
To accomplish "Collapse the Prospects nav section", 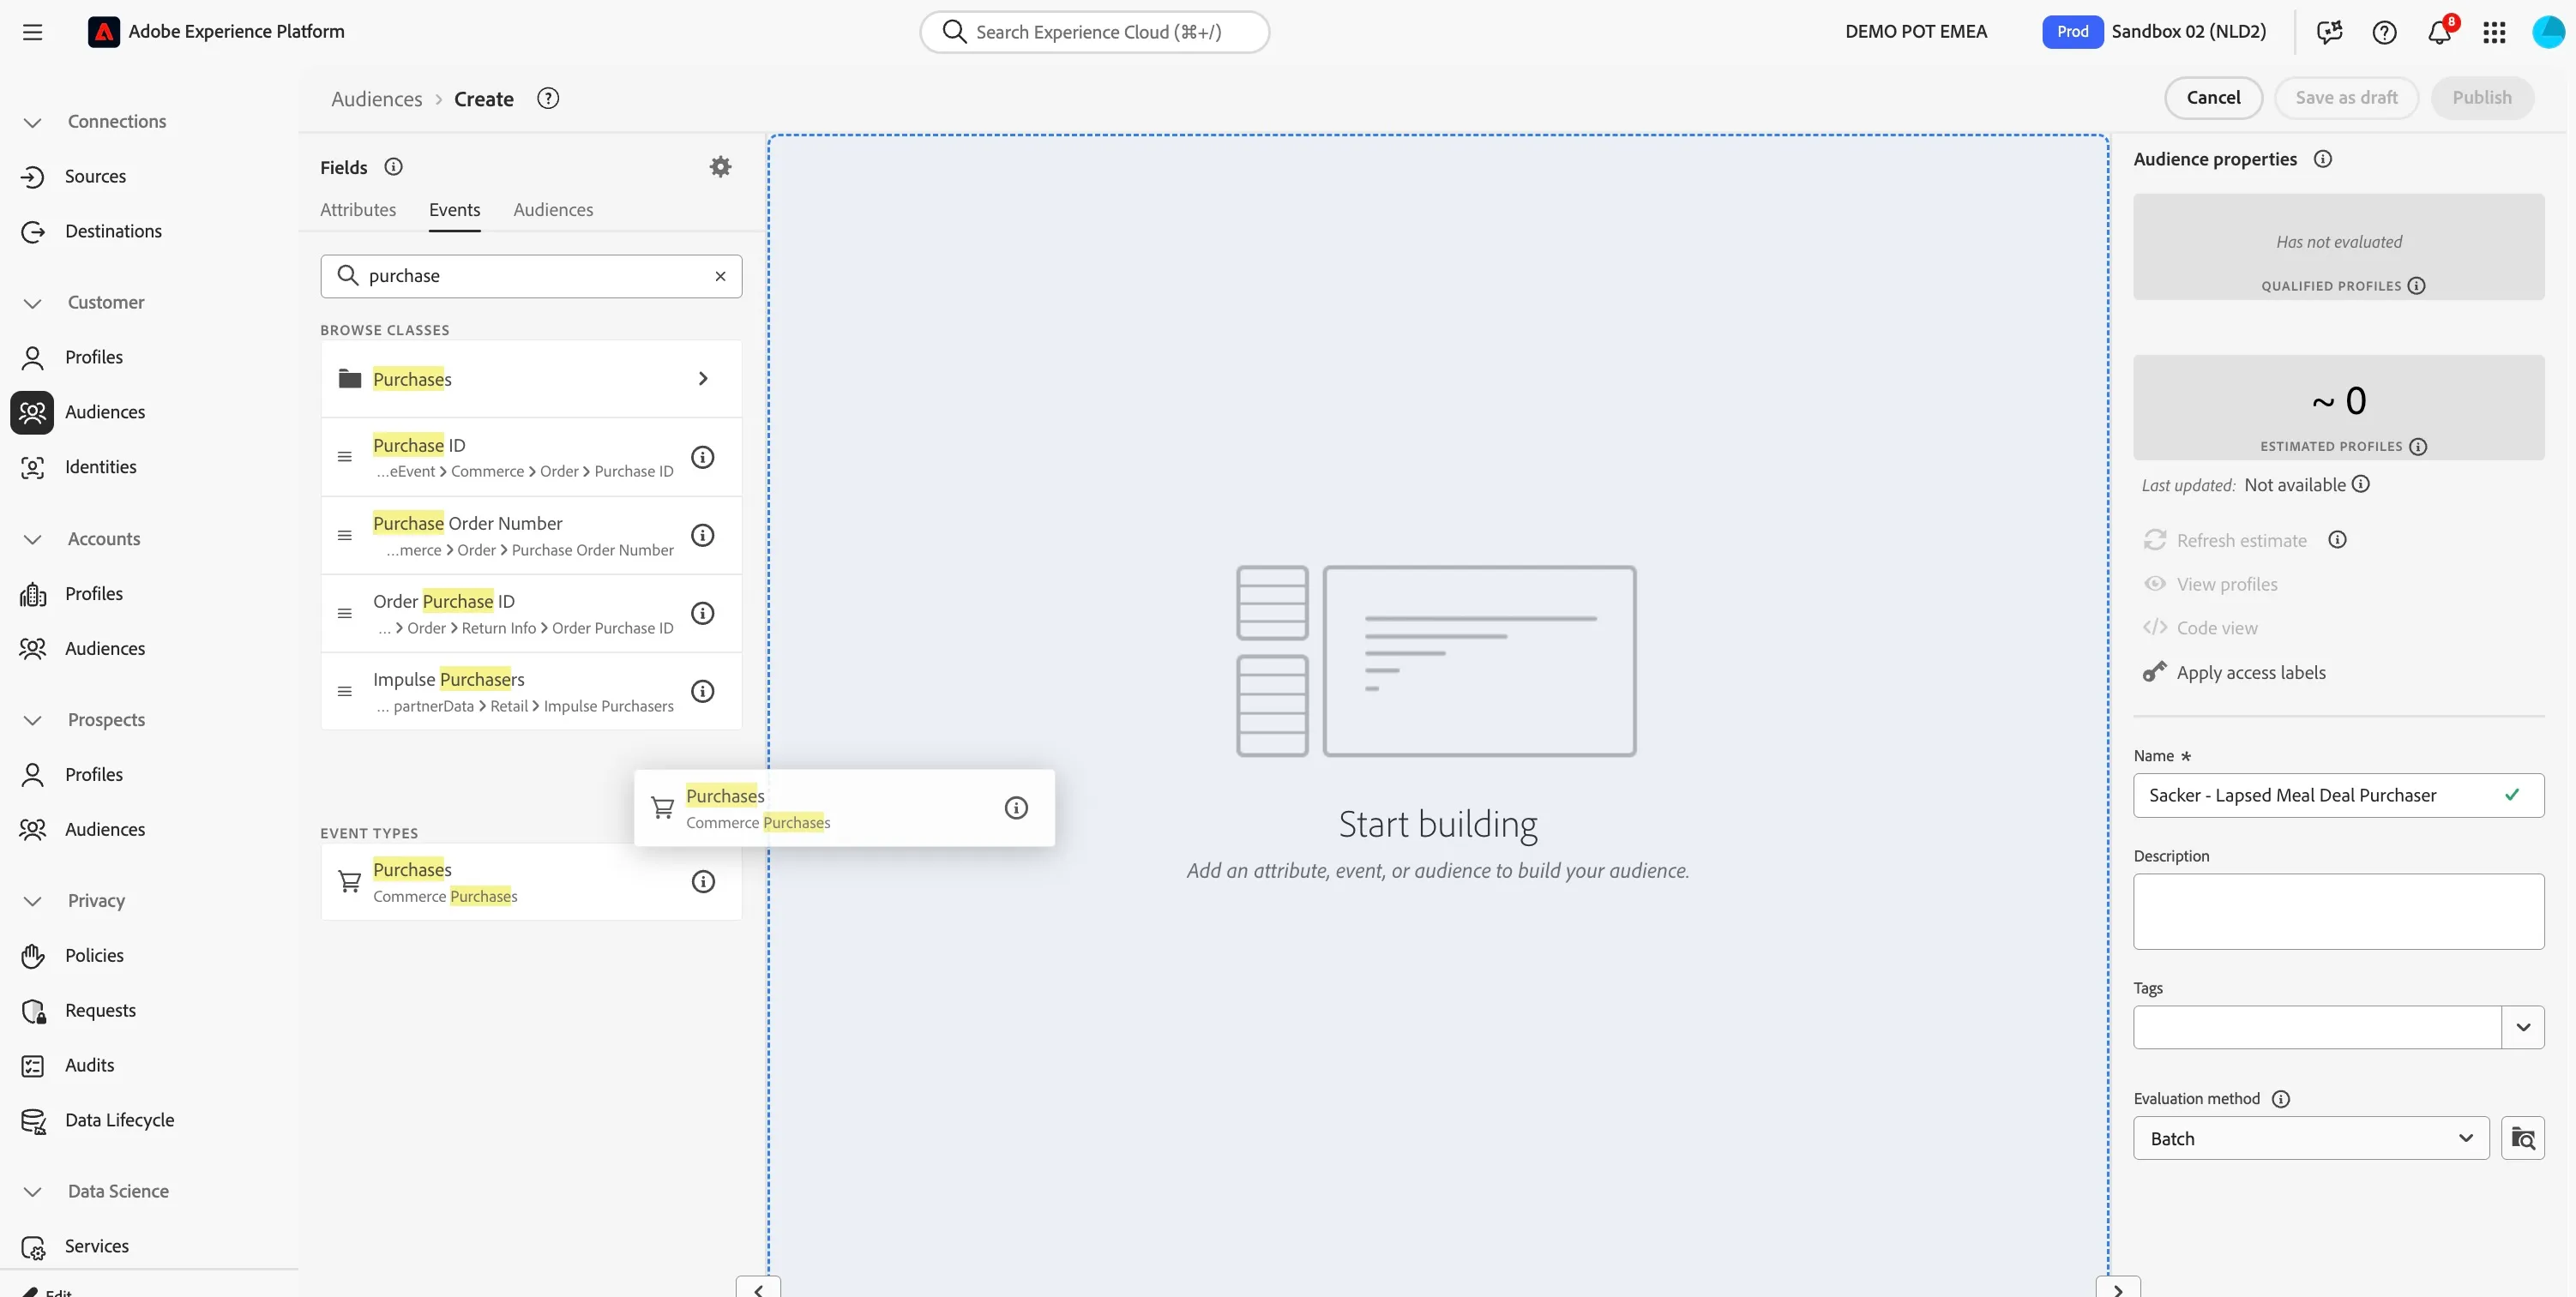I will [x=33, y=720].
